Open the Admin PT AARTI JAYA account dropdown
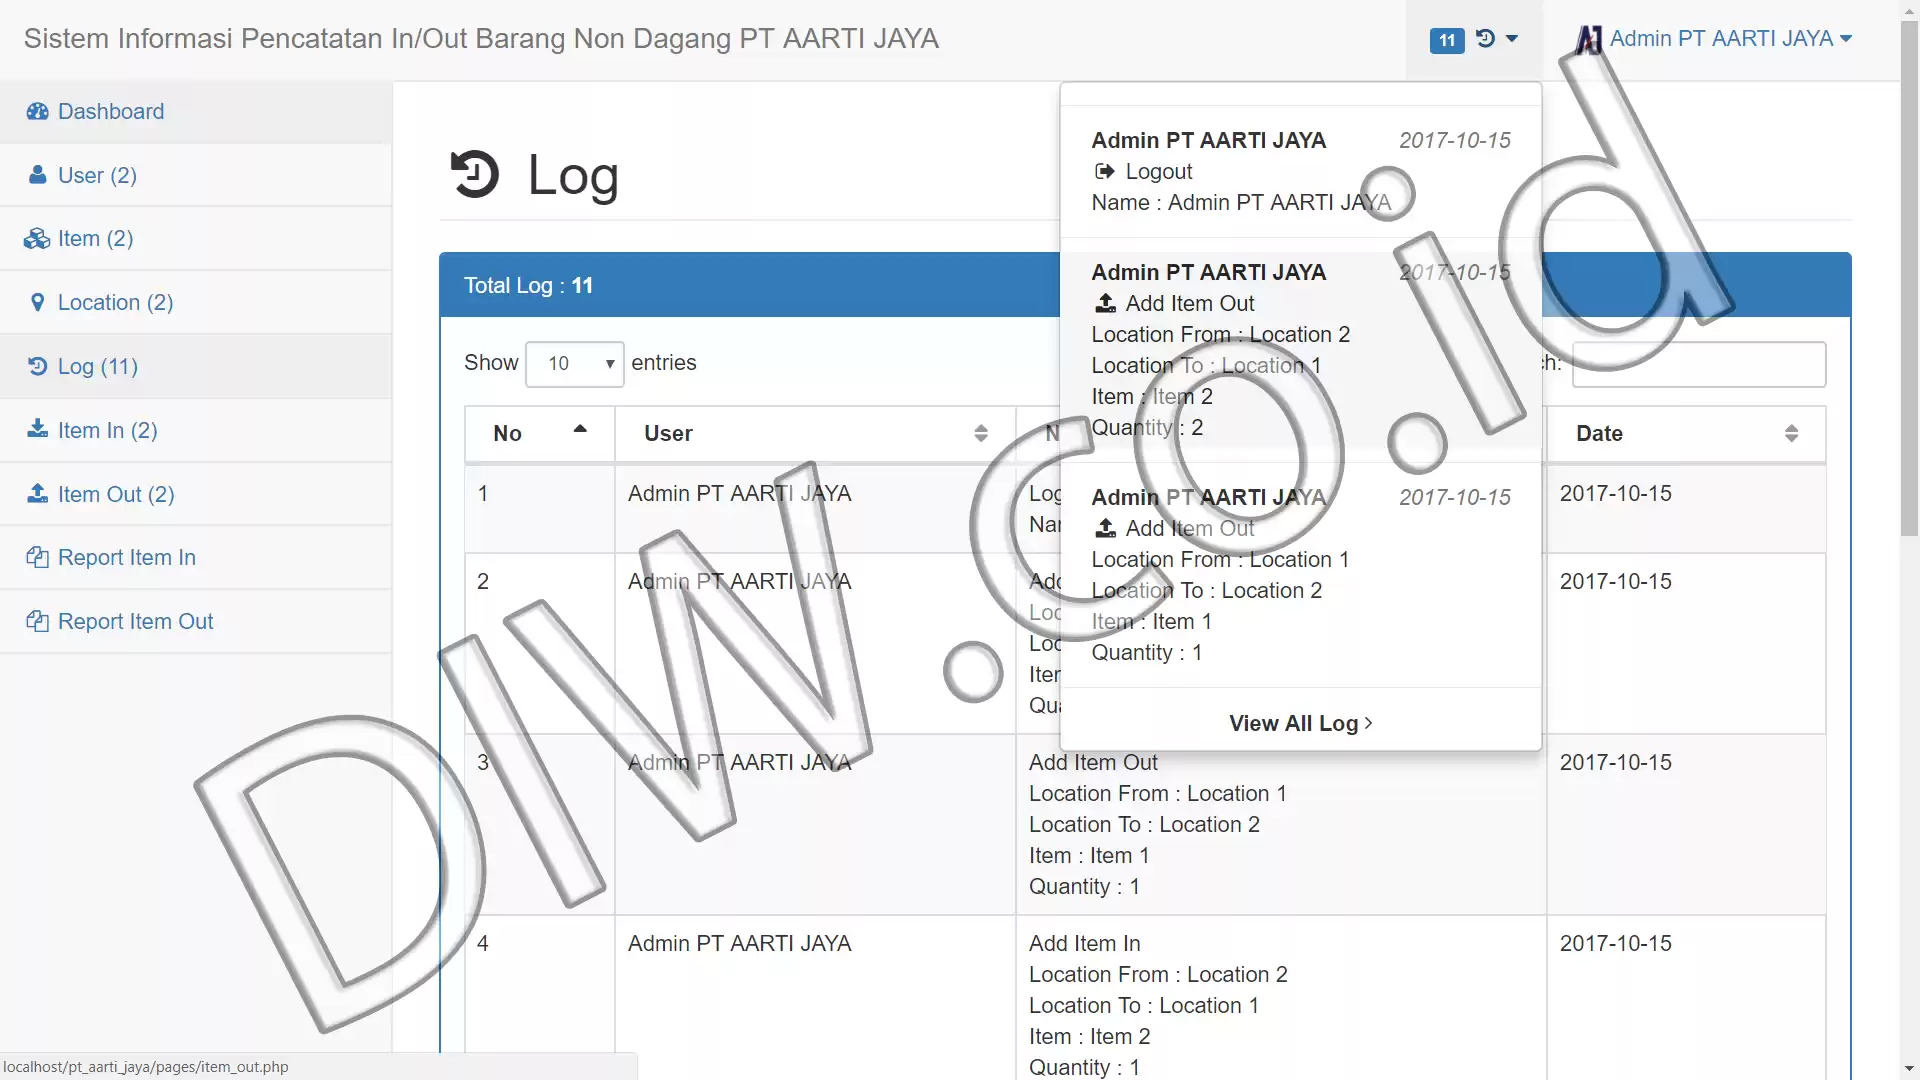Screen dimensions: 1920x1080 tap(1715, 39)
